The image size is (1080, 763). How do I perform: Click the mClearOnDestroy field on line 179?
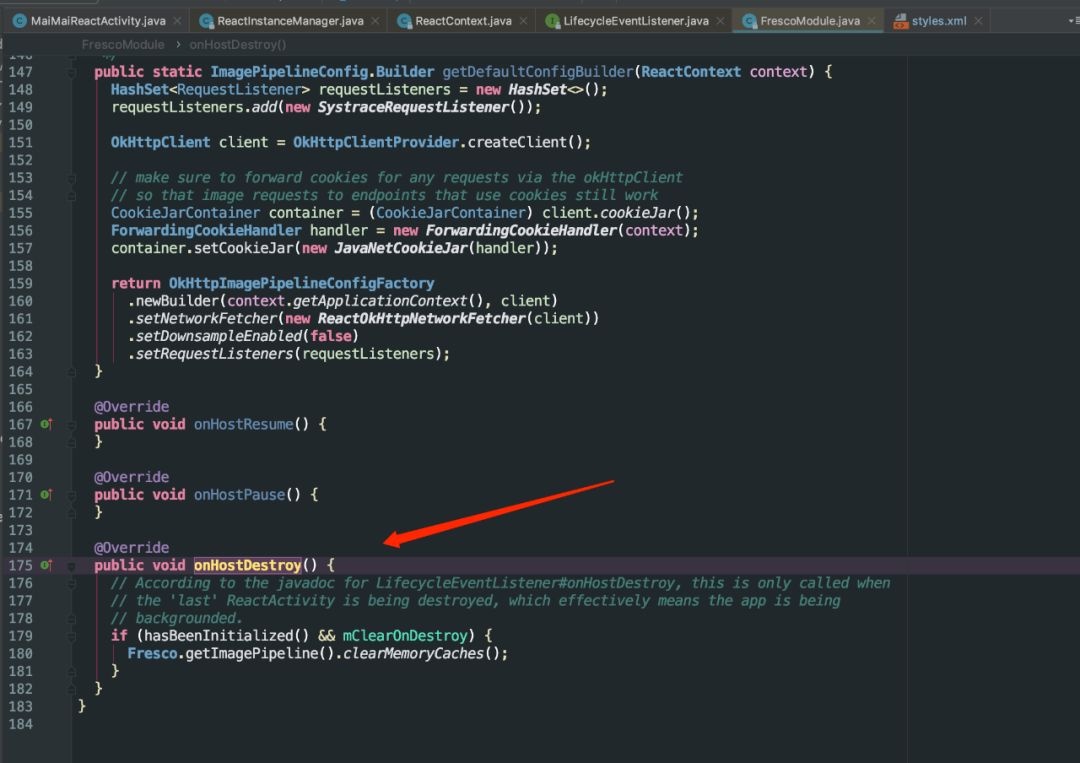pyautogui.click(x=405, y=636)
